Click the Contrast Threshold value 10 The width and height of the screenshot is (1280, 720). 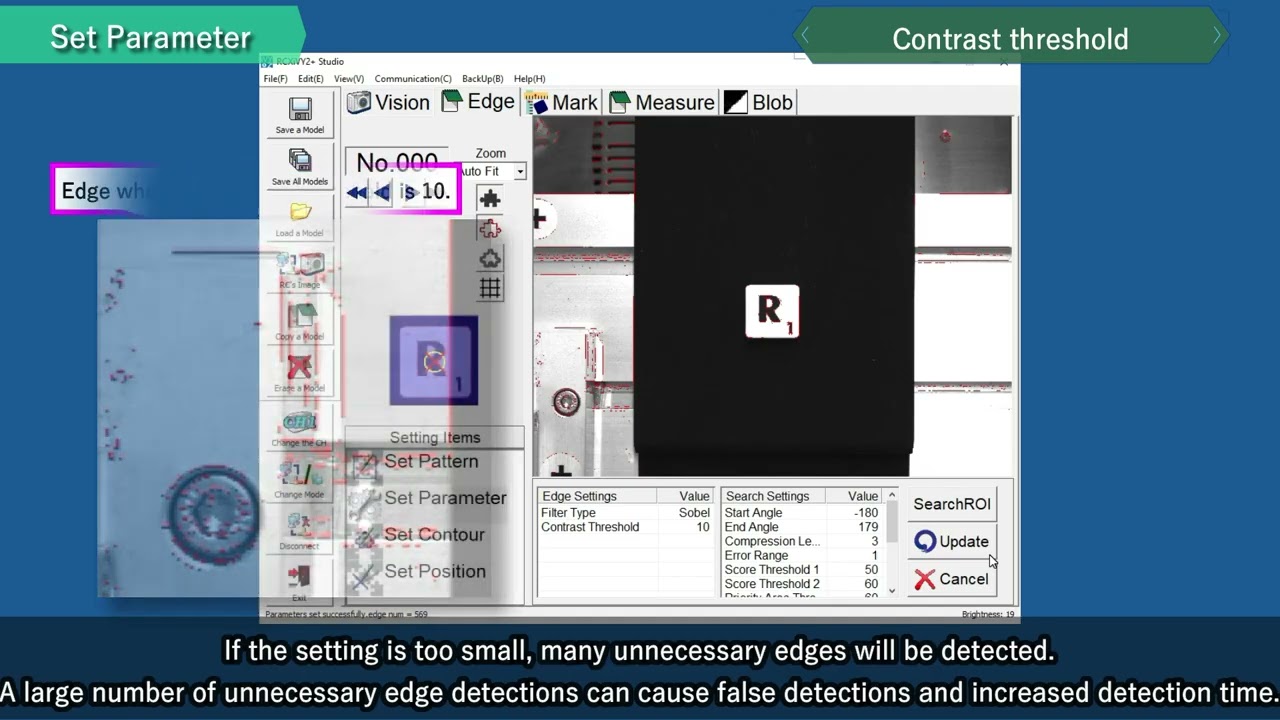click(702, 527)
